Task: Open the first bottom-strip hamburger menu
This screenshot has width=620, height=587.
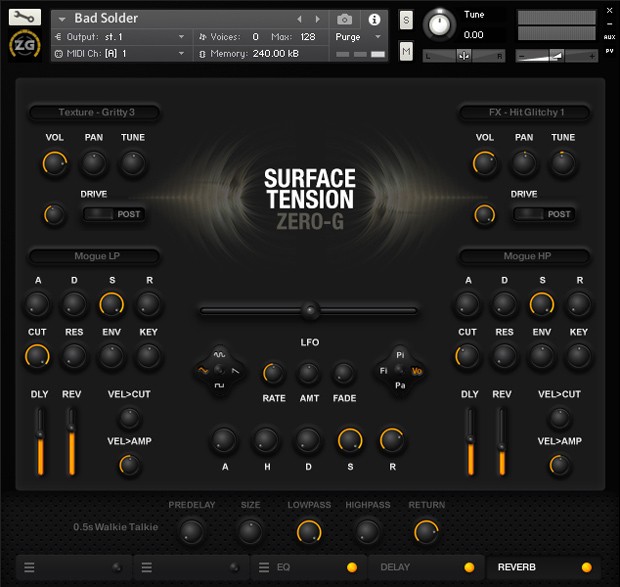Action: pyautogui.click(x=29, y=567)
